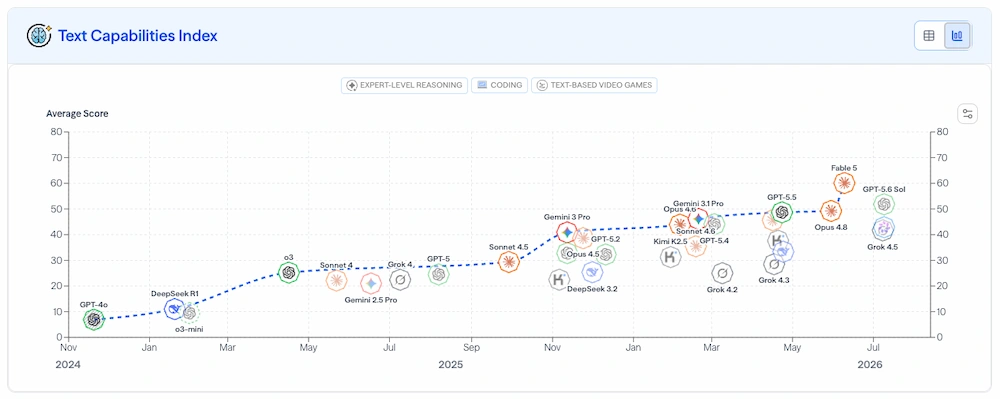Toggle the Expert-Level Reasoning filter
This screenshot has width=1000, height=399.
(404, 85)
